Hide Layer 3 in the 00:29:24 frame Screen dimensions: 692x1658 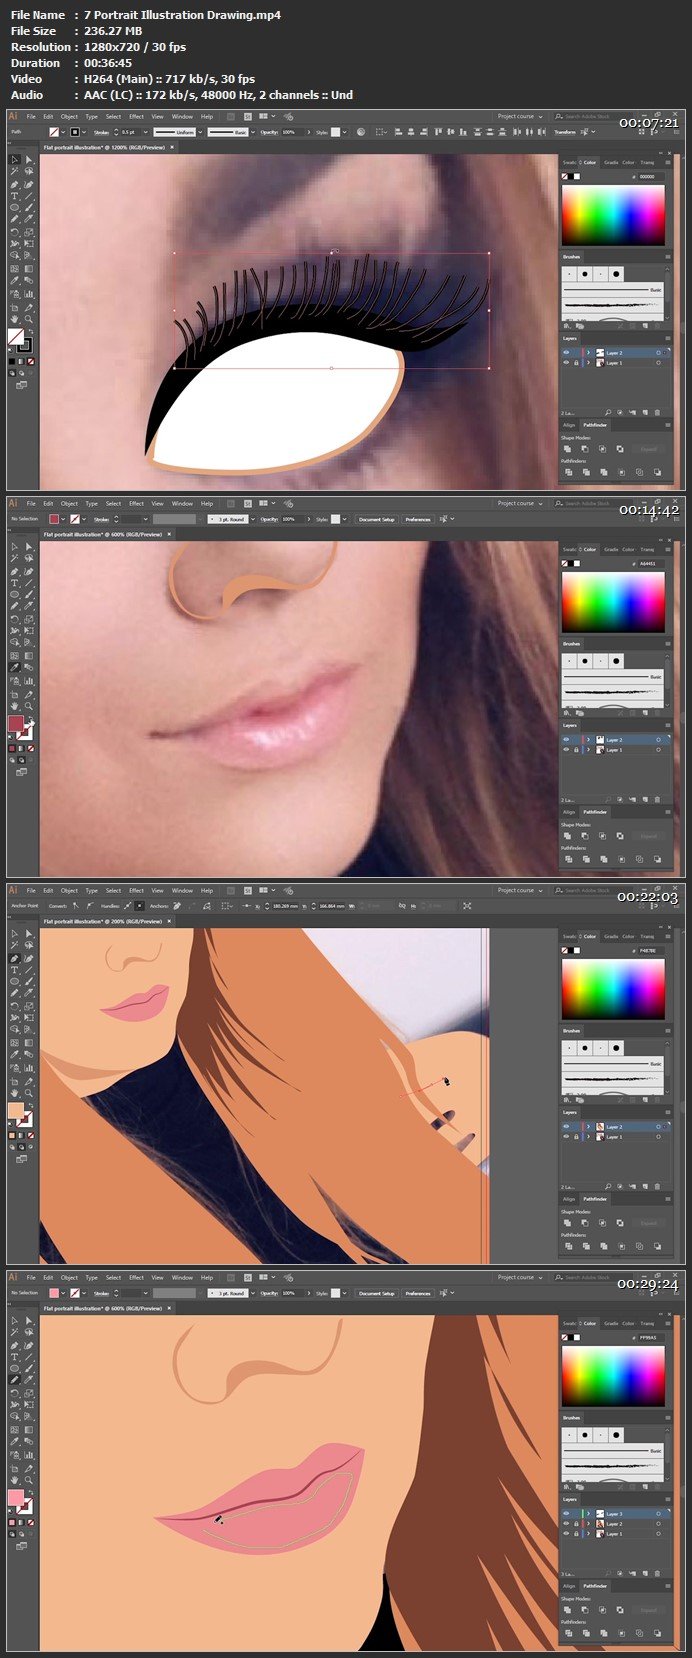(566, 1514)
